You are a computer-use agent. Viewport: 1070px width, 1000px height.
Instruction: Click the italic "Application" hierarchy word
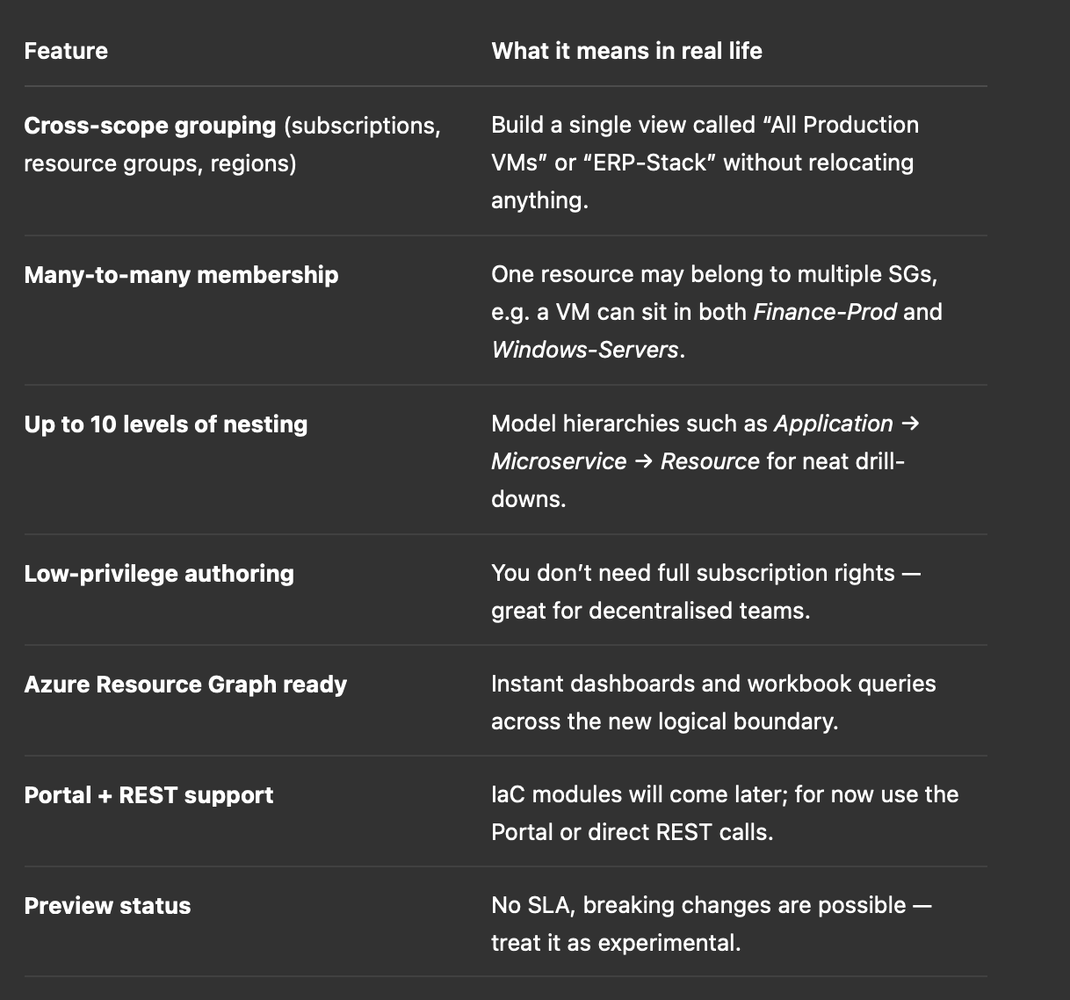833,424
